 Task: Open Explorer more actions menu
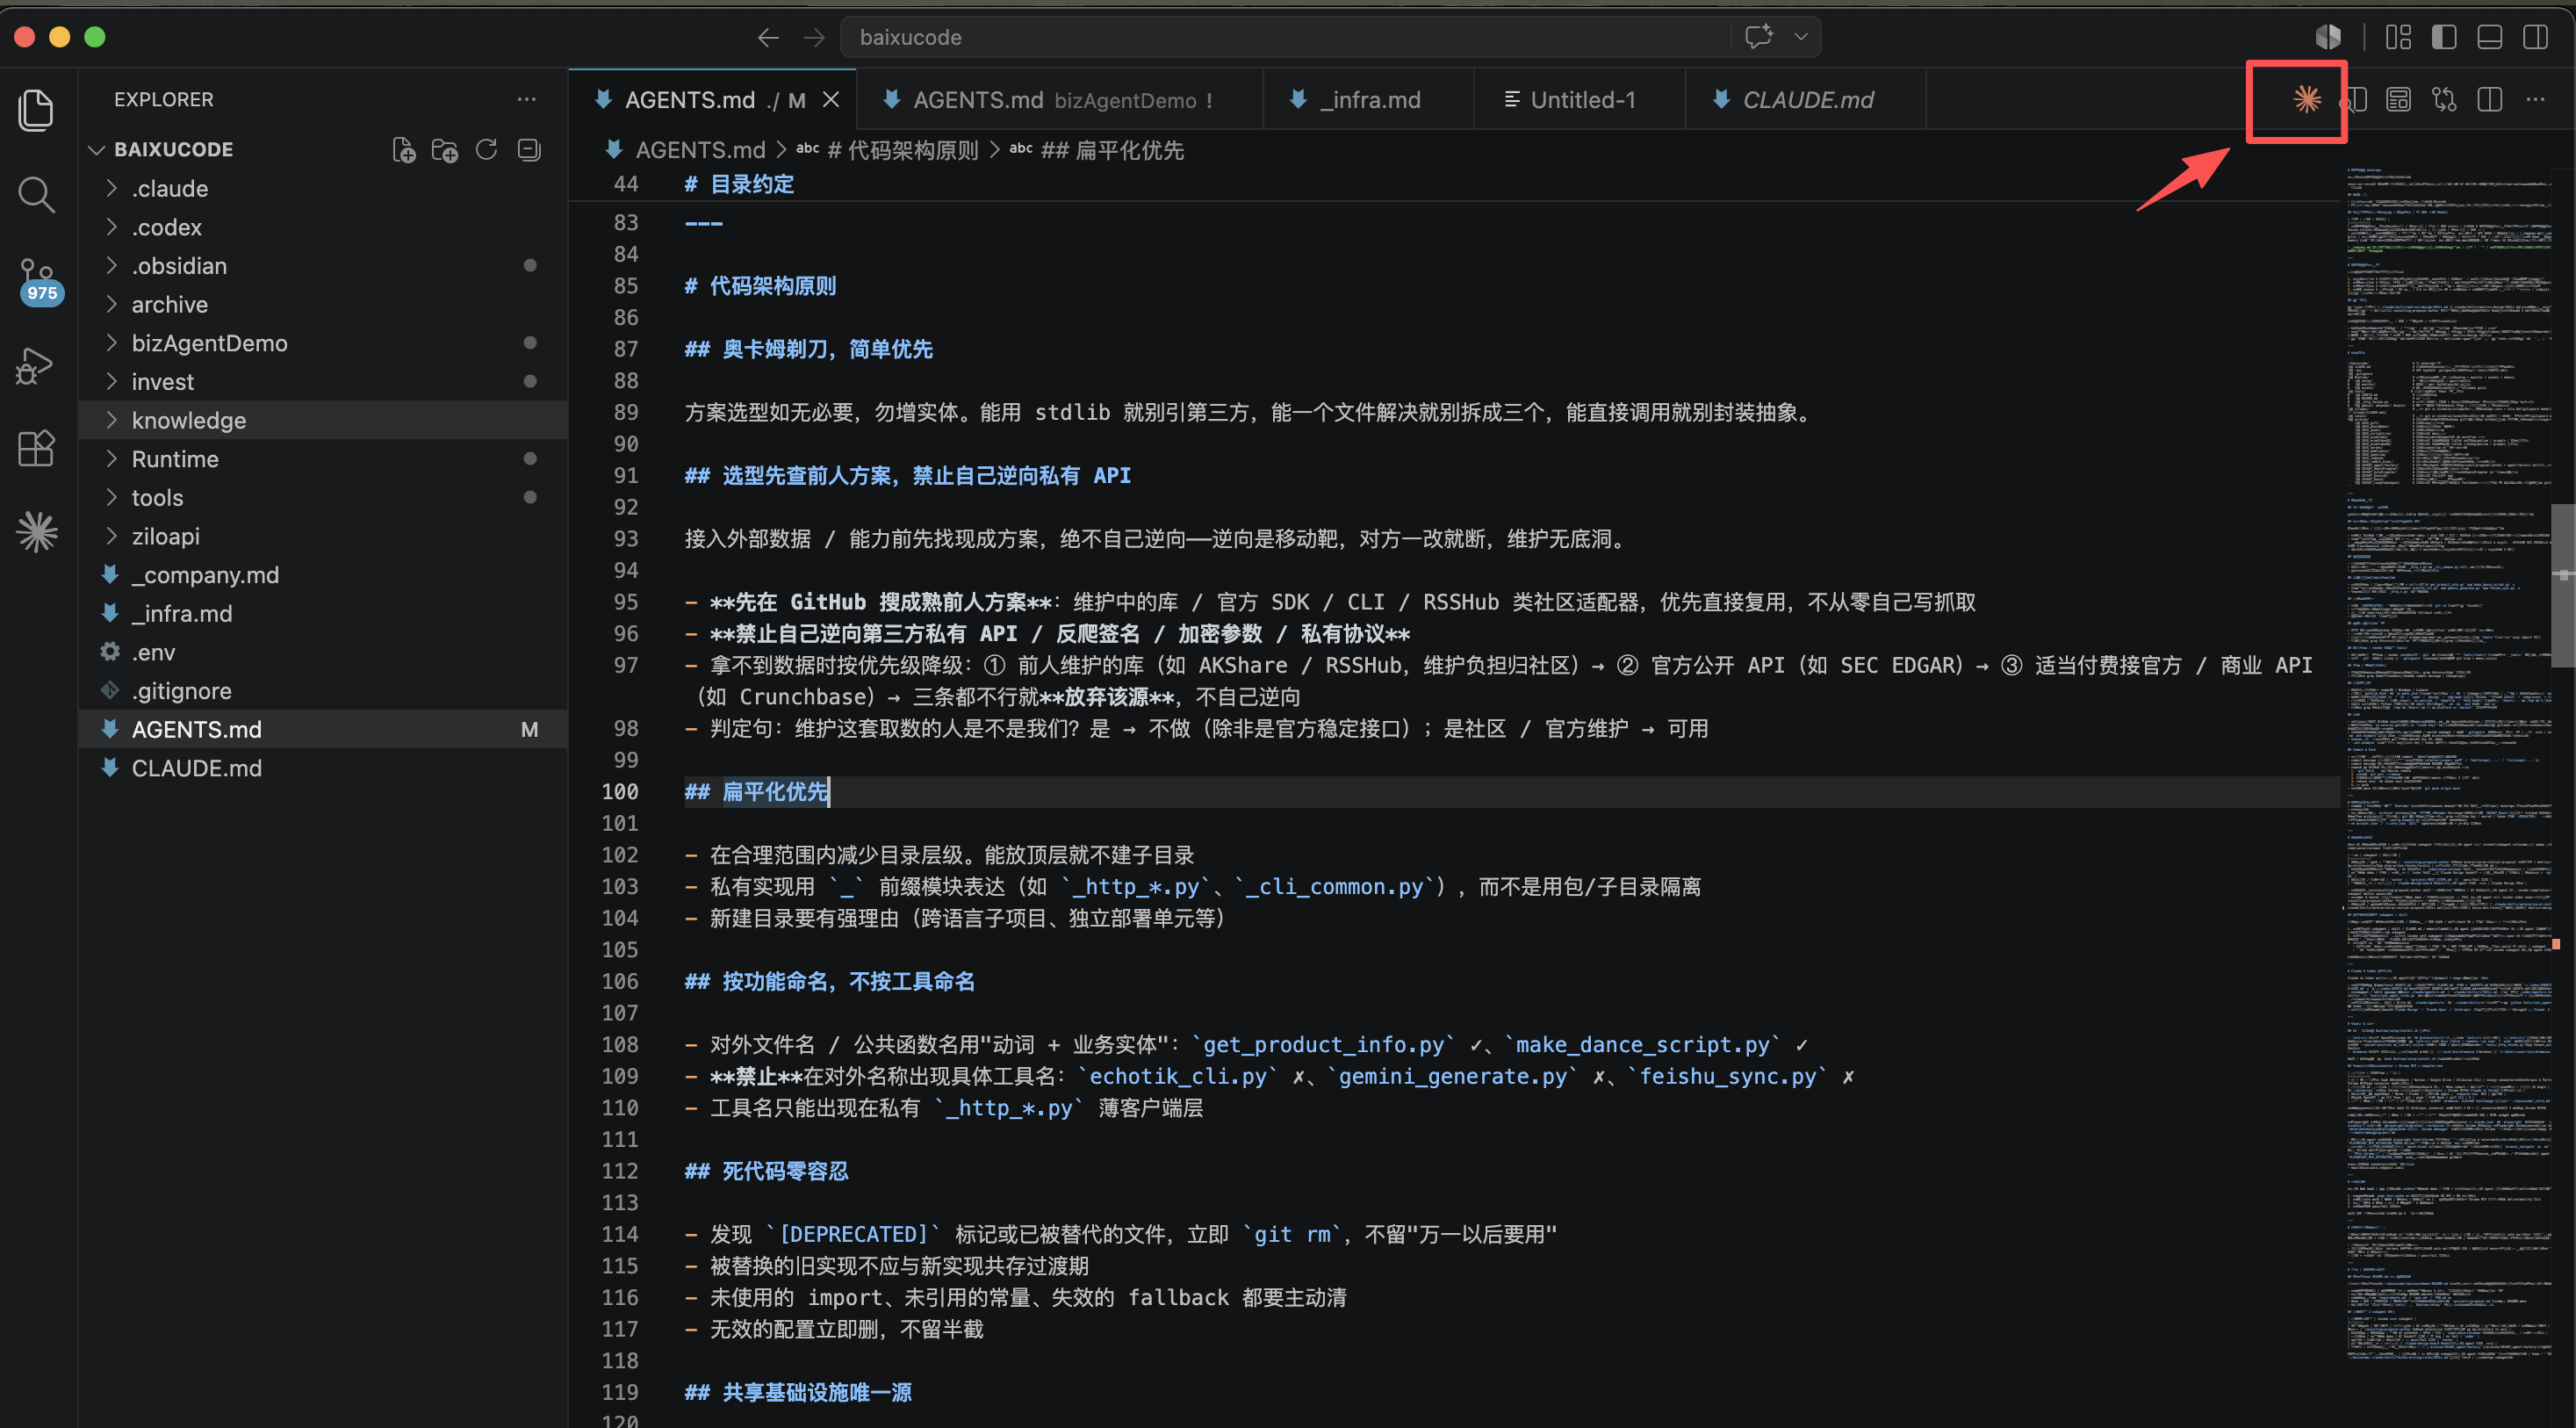(x=527, y=99)
